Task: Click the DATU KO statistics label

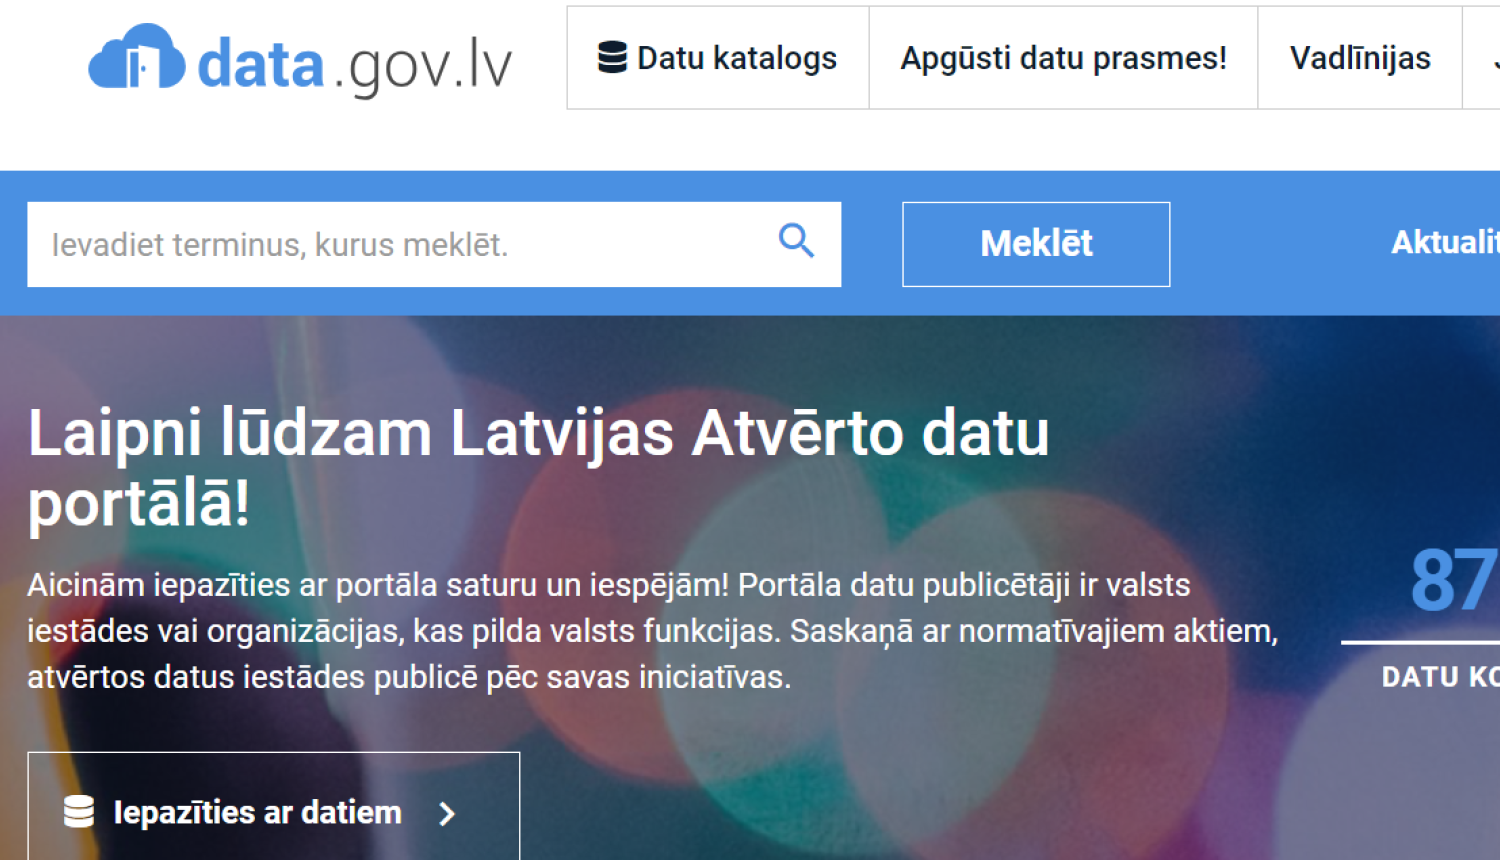Action: (1440, 676)
